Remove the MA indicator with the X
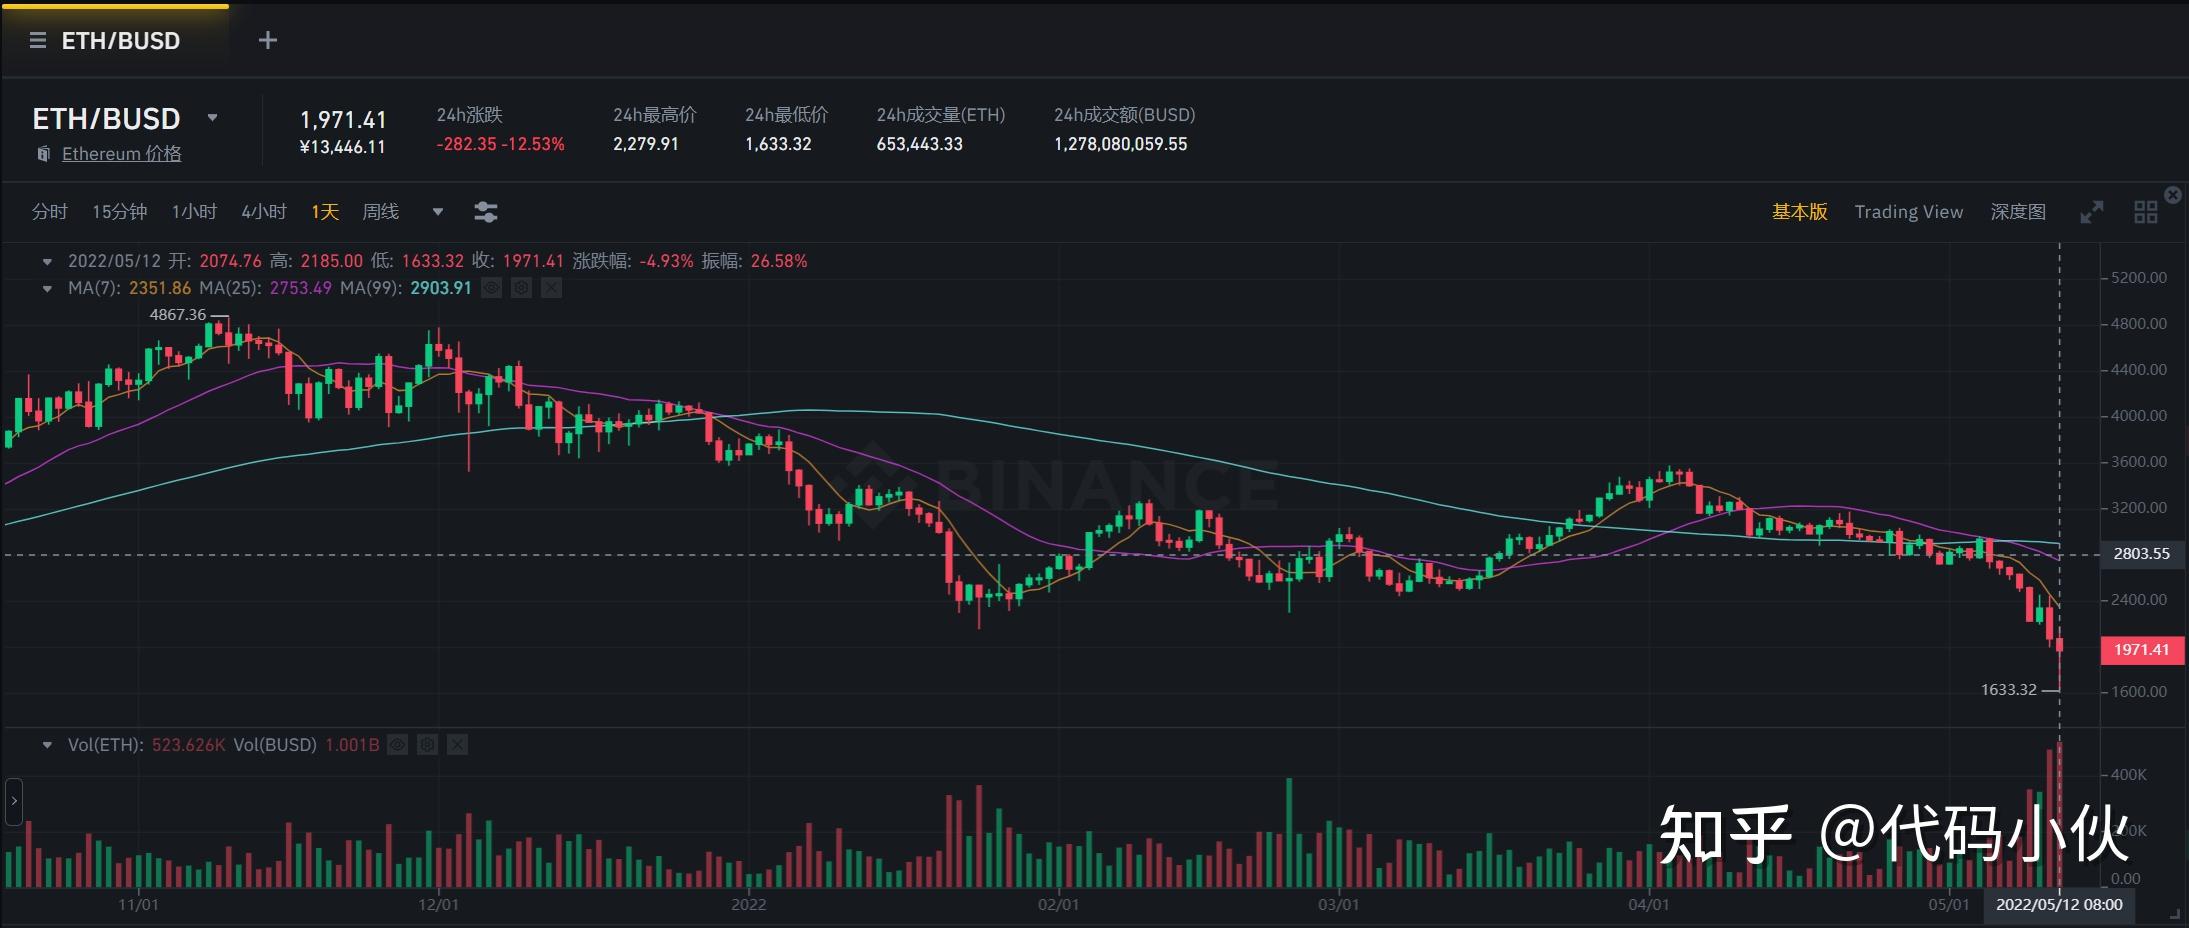The image size is (2189, 928). [x=551, y=288]
